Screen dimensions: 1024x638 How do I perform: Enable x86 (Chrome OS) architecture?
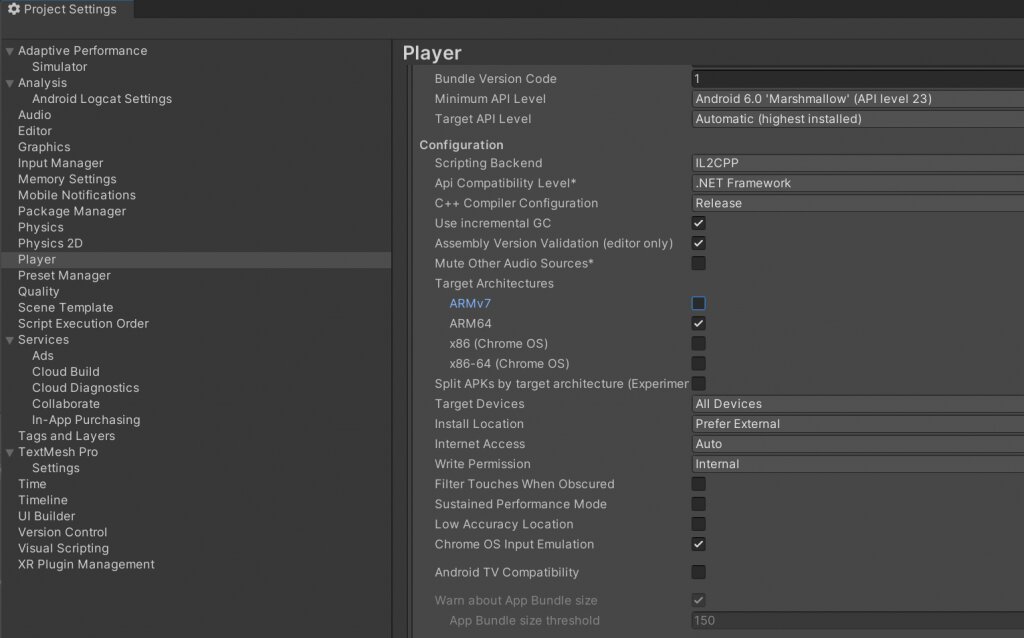[698, 343]
